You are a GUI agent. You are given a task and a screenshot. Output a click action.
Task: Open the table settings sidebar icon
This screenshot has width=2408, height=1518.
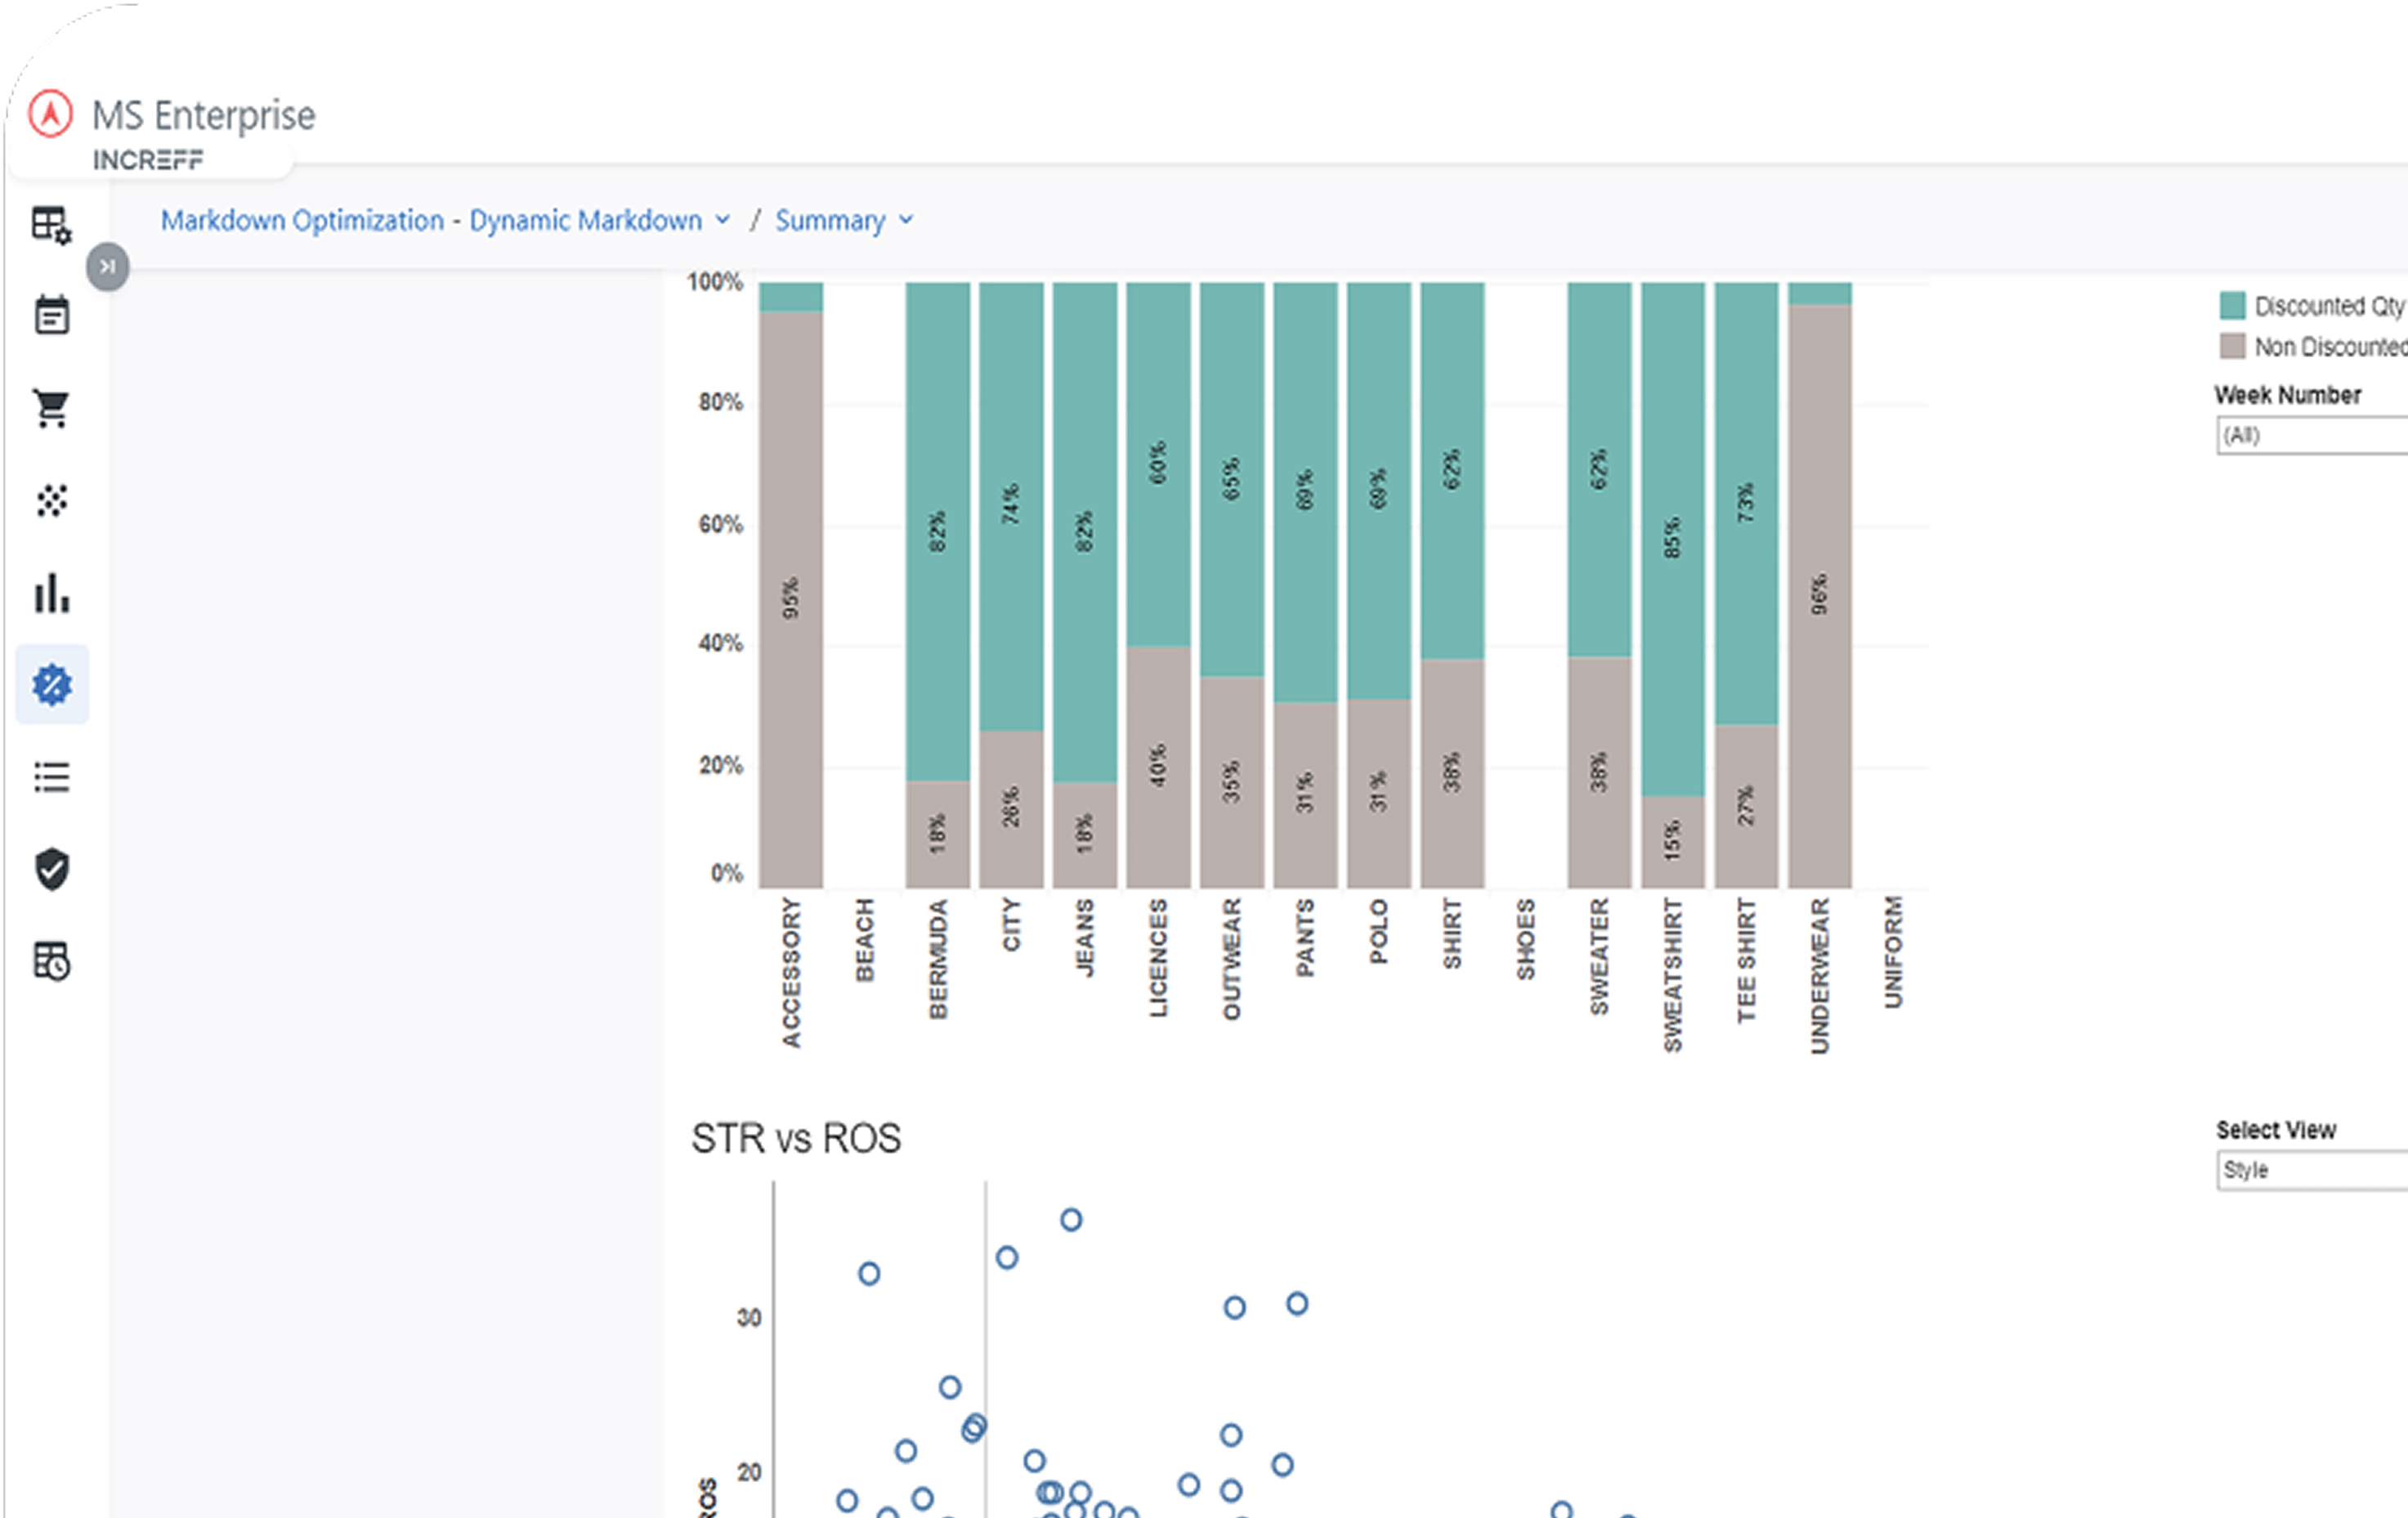(51, 225)
